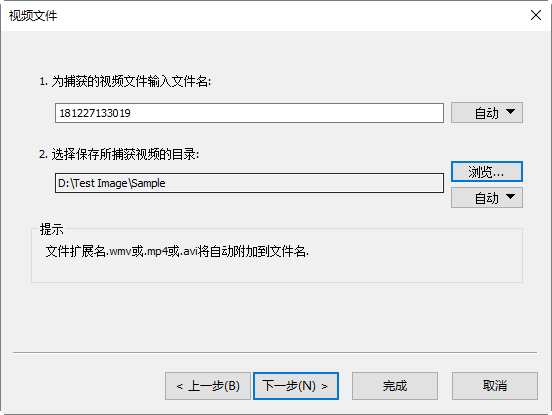Click the 视频文件 title bar text
The height and width of the screenshot is (415, 552).
(33, 15)
